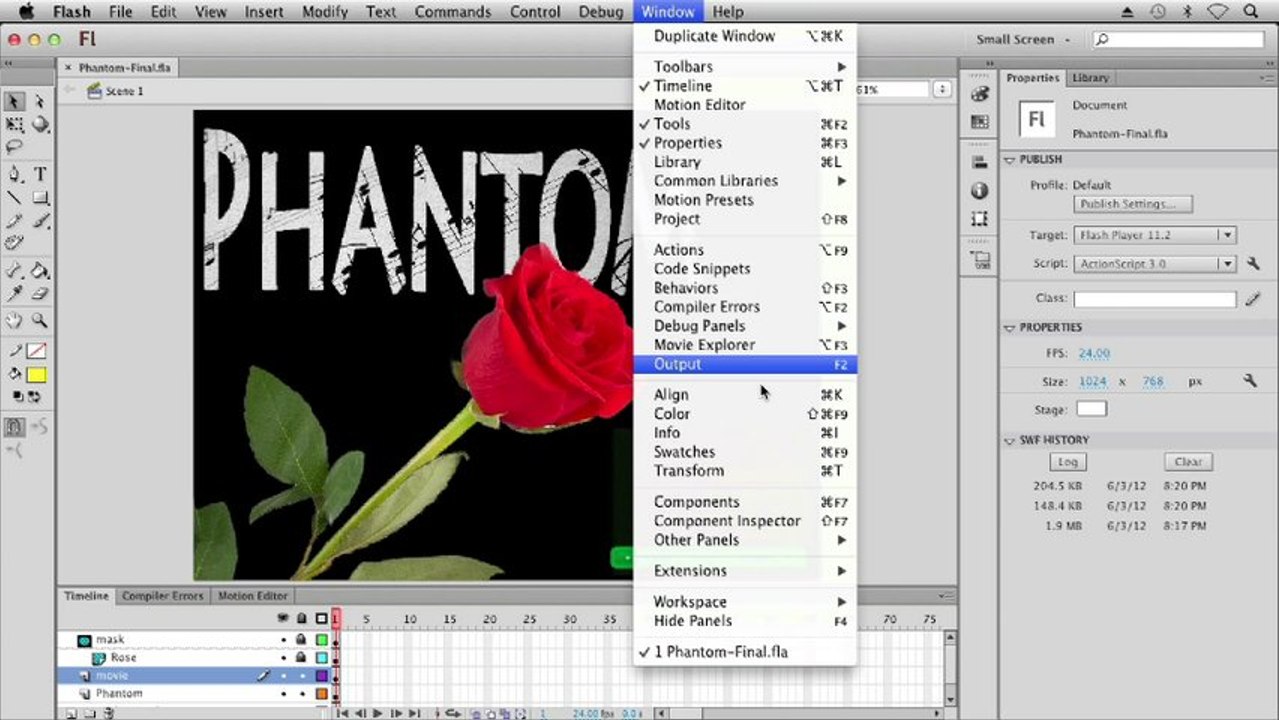
Task: Select the Subselection tool
Action: pyautogui.click(x=40, y=101)
